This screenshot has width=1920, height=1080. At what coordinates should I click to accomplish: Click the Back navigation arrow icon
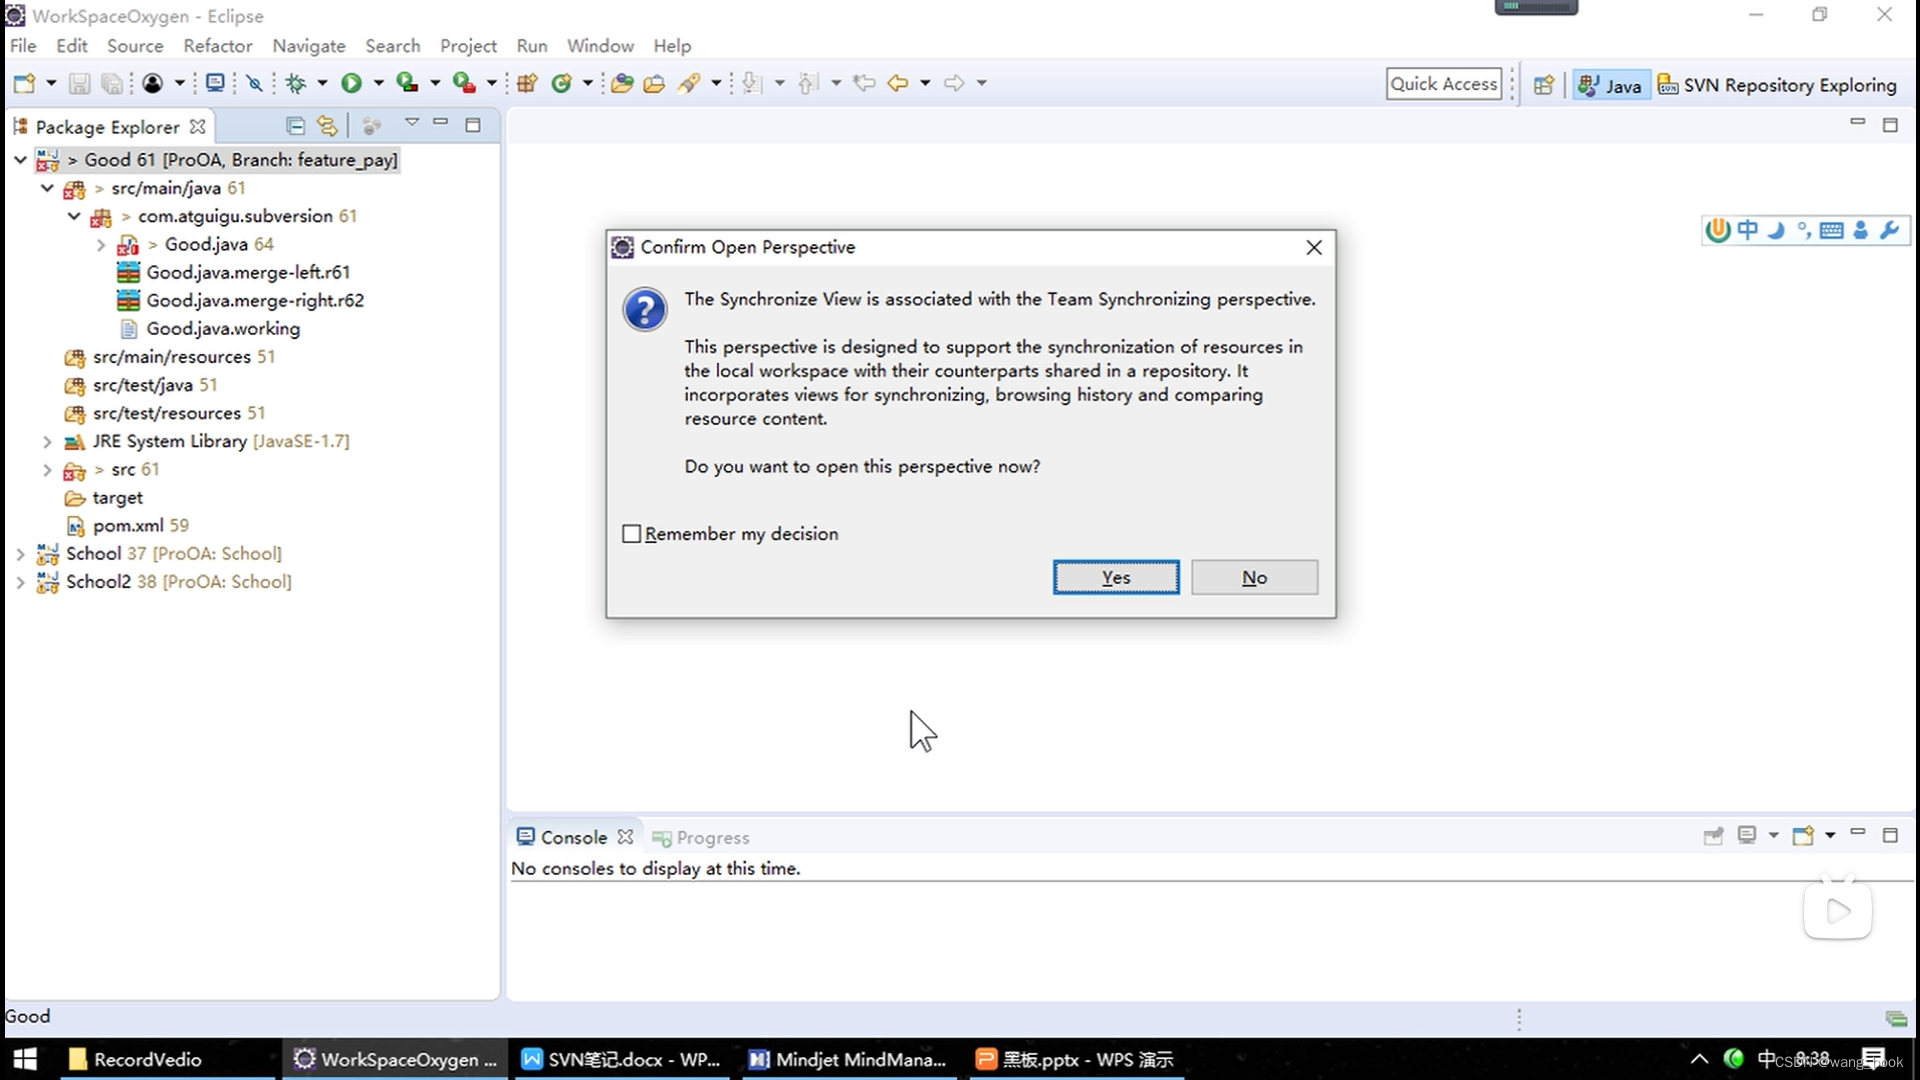point(898,83)
